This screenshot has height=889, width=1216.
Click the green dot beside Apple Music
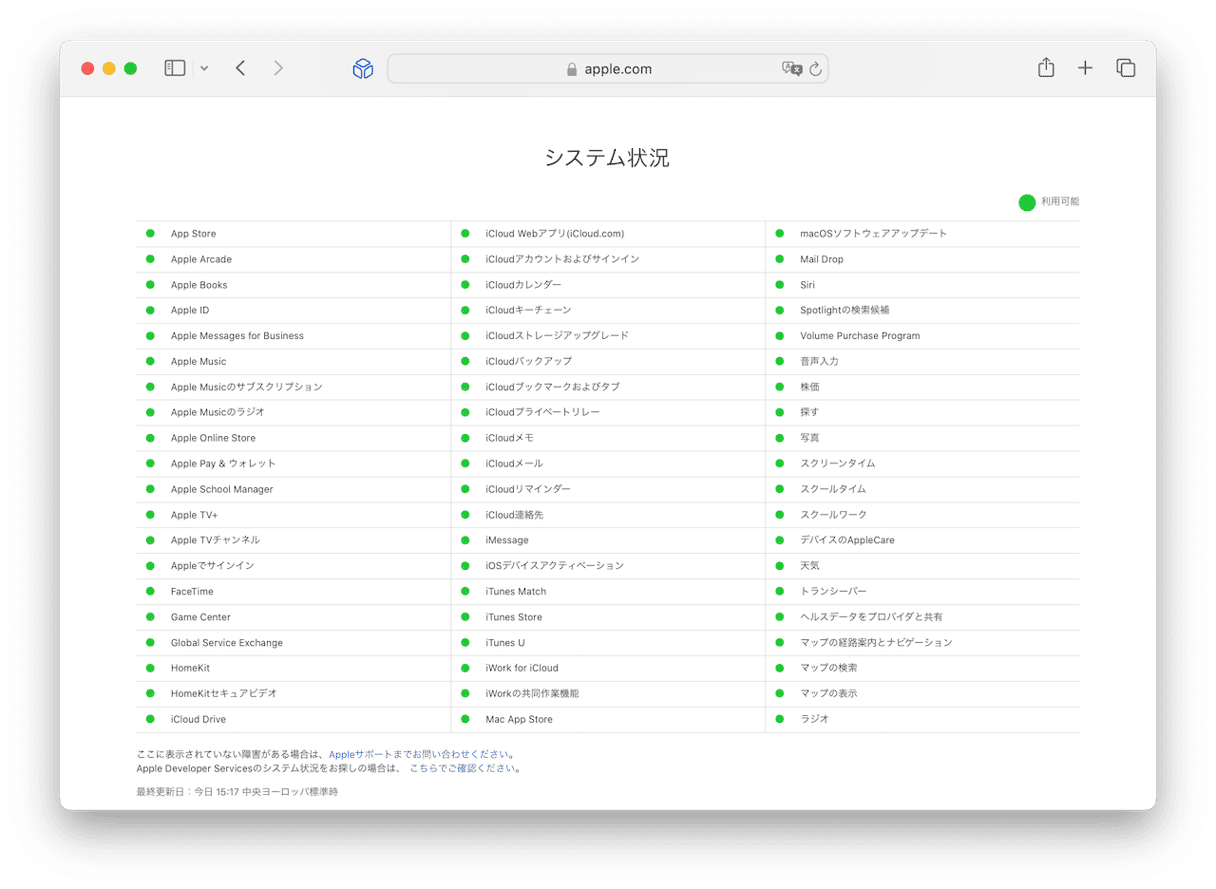click(x=150, y=361)
